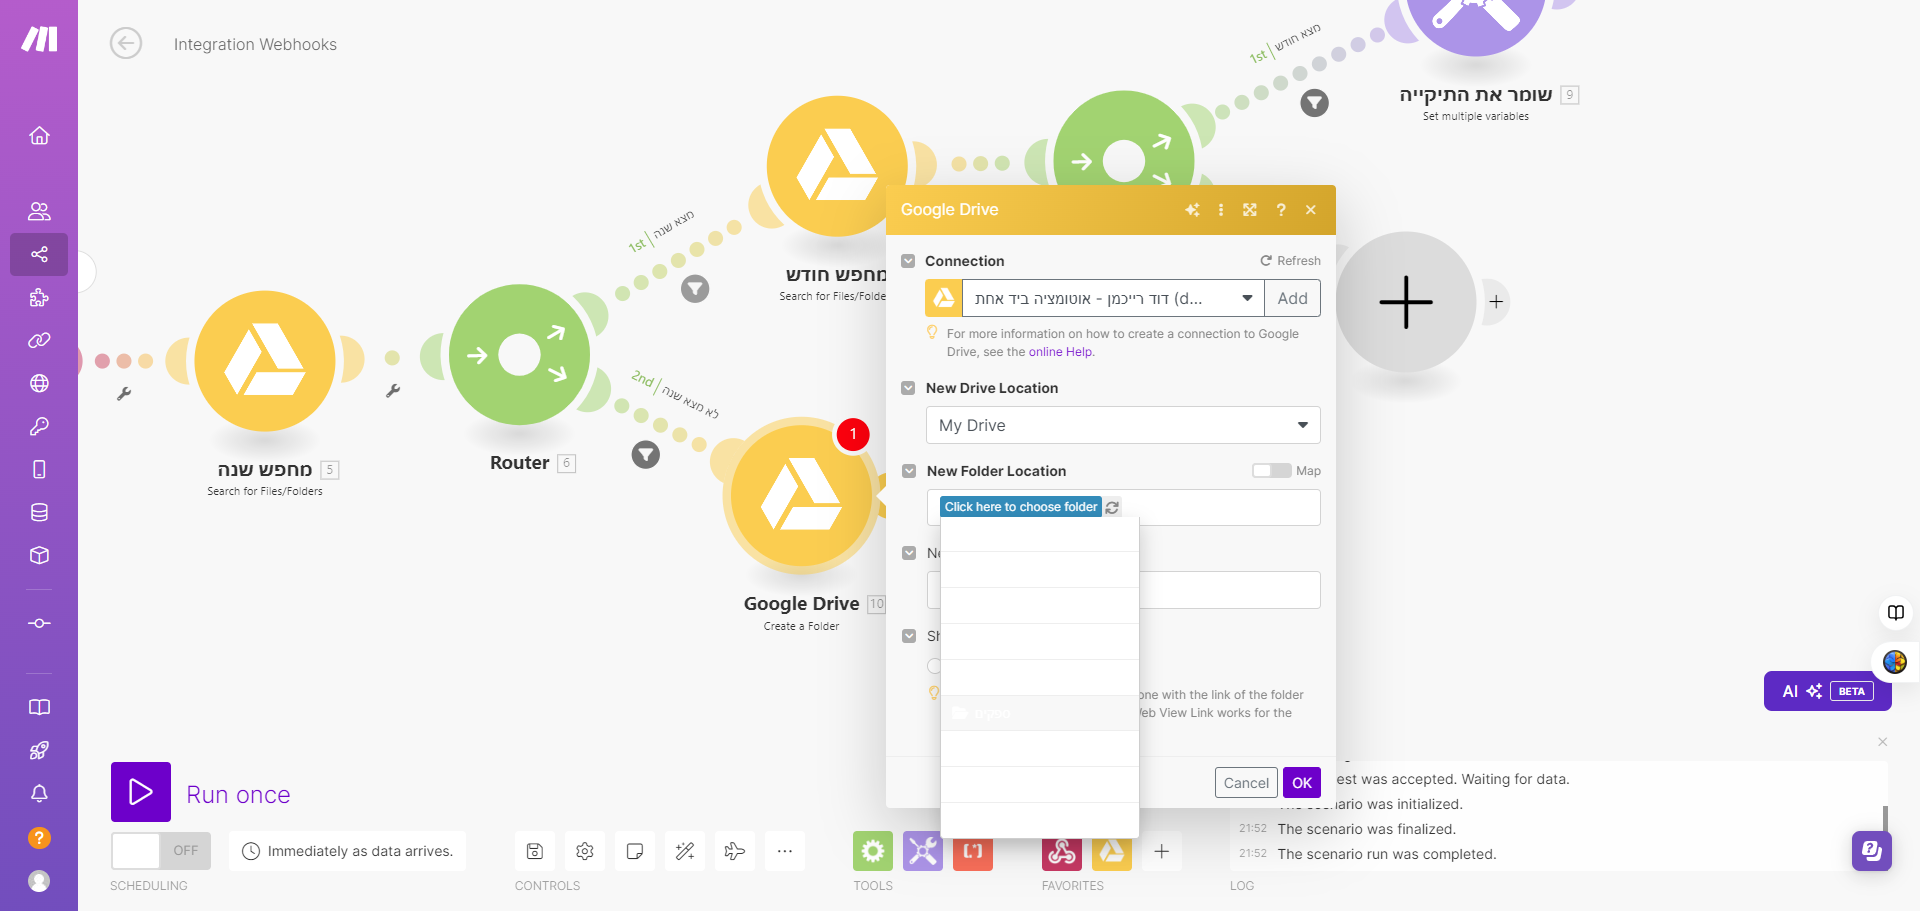Refresh the connections list
The image size is (1920, 911).
(1290, 261)
